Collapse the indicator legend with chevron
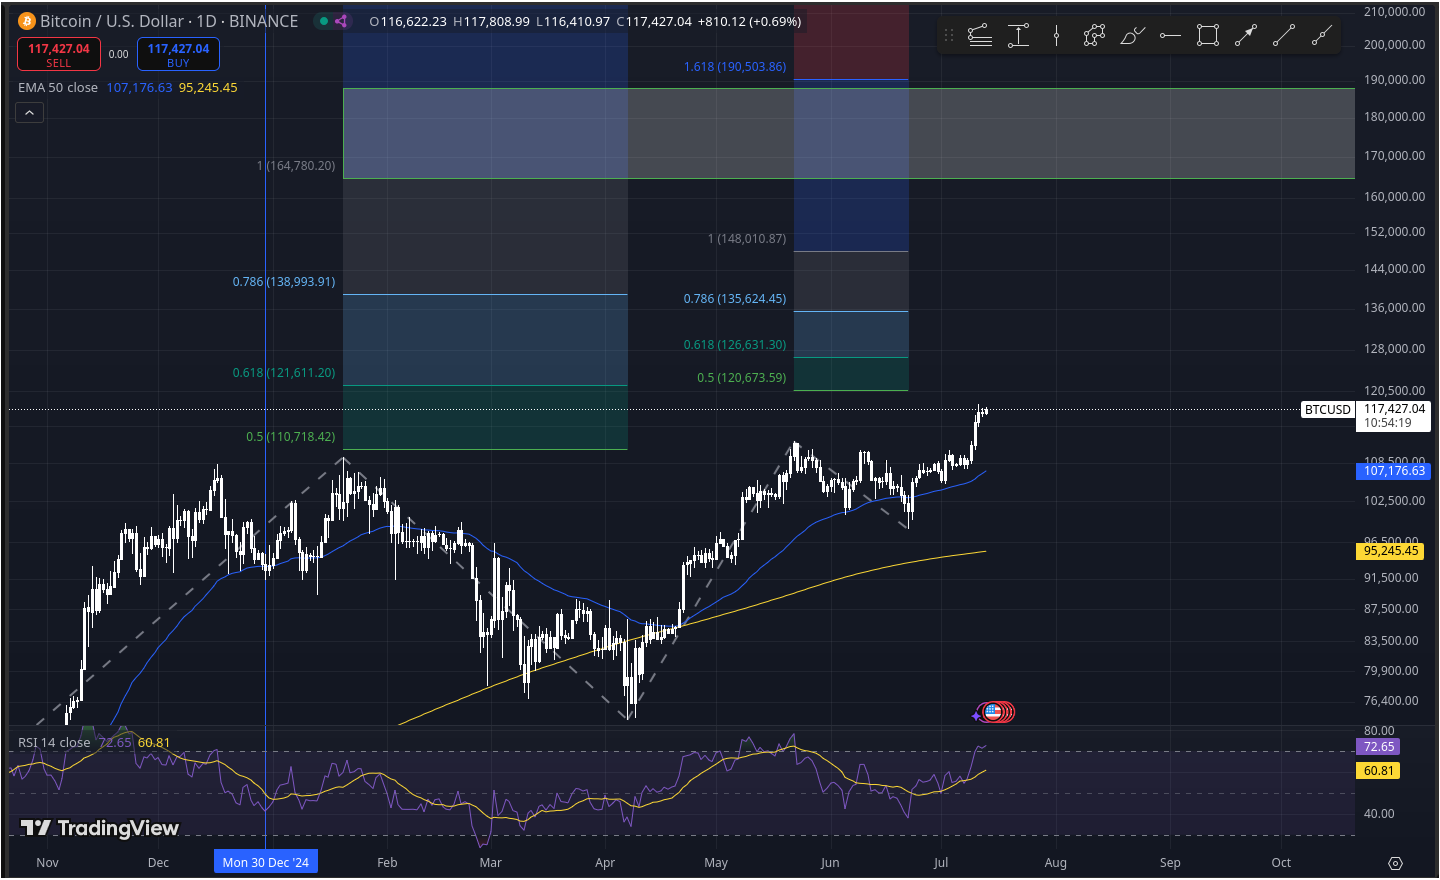Screen dimensions: 1440x880 pos(29,113)
